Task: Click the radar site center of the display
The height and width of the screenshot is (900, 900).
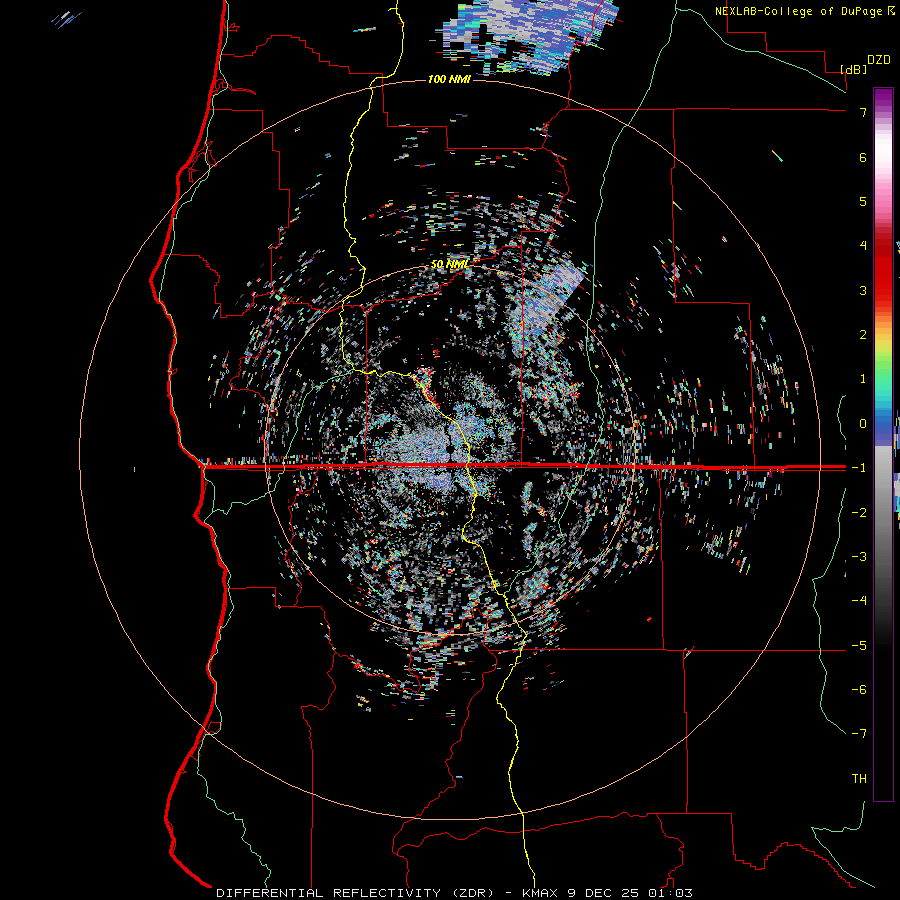Action: coord(449,449)
